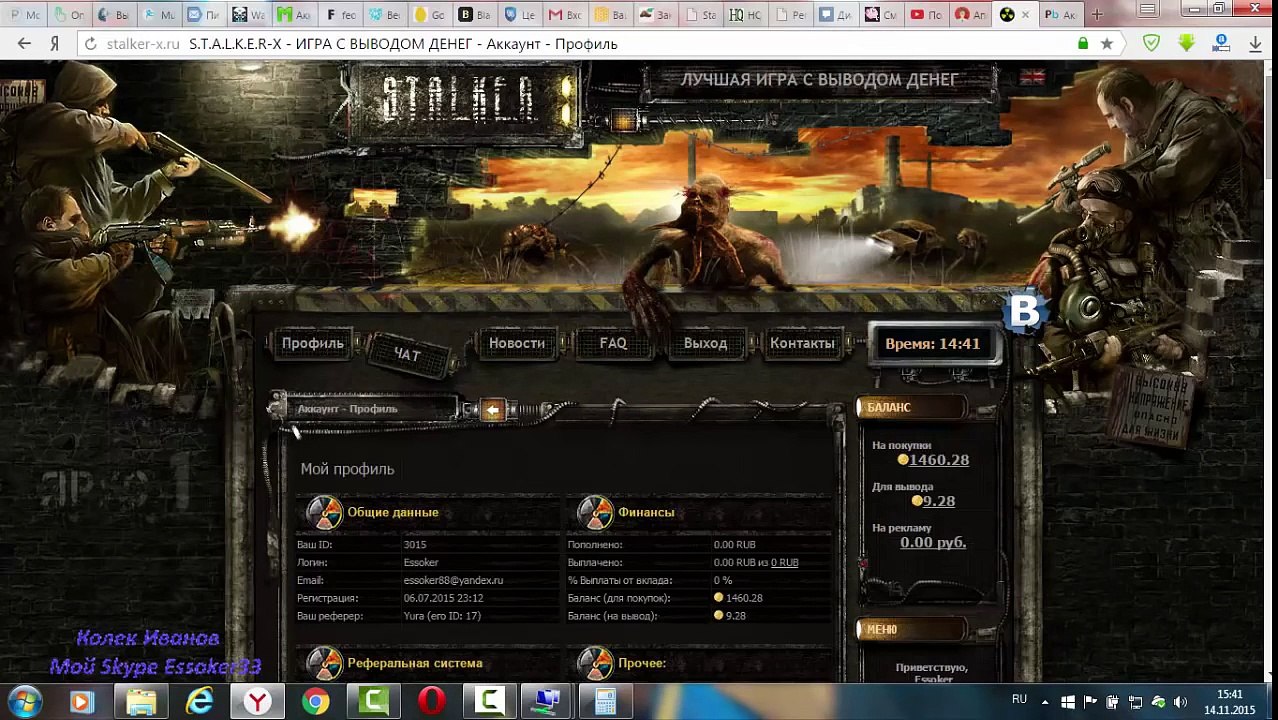Launch Internet Explorer from taskbar
1278x720 pixels.
(x=200, y=702)
